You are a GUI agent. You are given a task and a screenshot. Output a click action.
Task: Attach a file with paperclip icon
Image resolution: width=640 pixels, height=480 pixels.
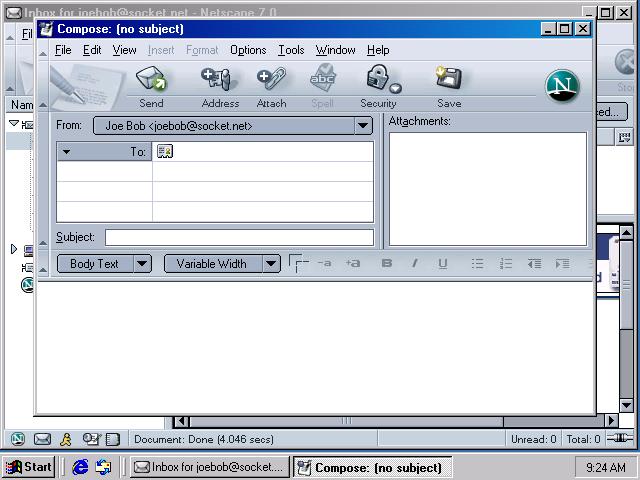pos(271,87)
